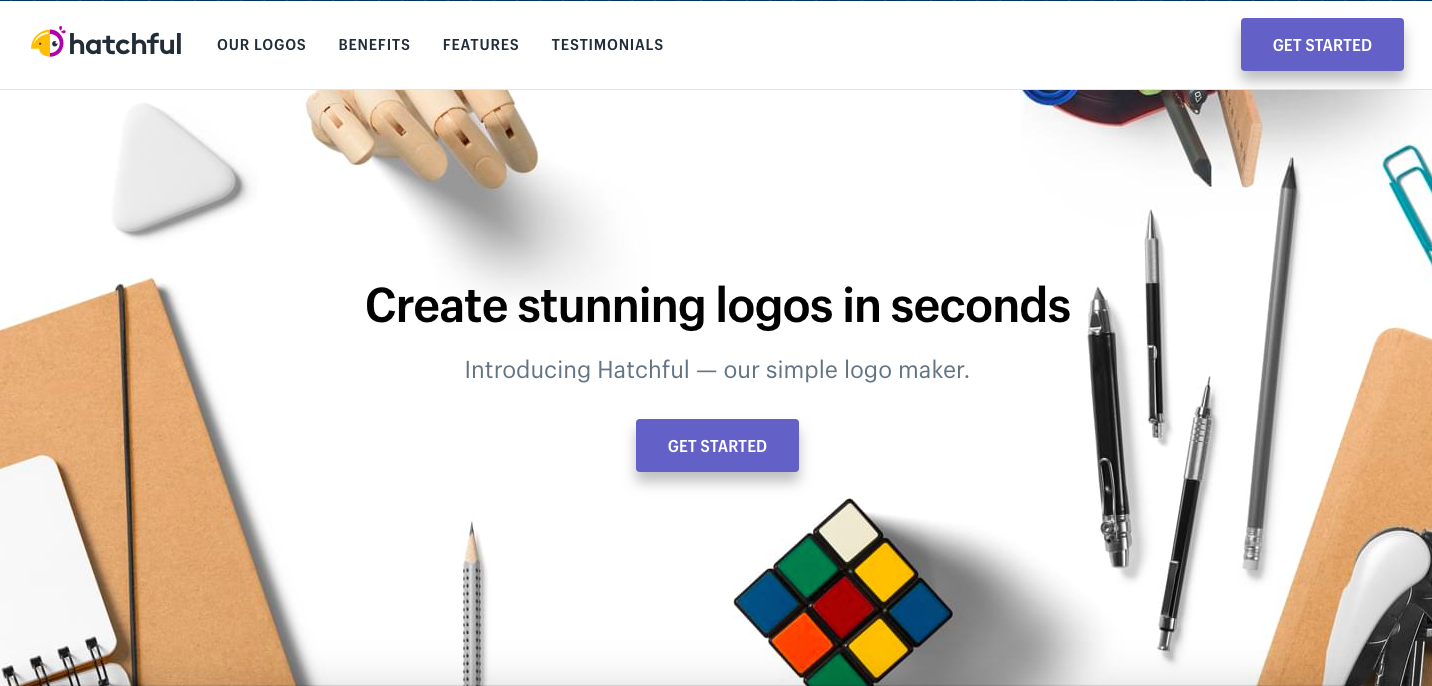Click the Introducing Hatchful subheading text
This screenshot has width=1432, height=686.
(x=717, y=370)
